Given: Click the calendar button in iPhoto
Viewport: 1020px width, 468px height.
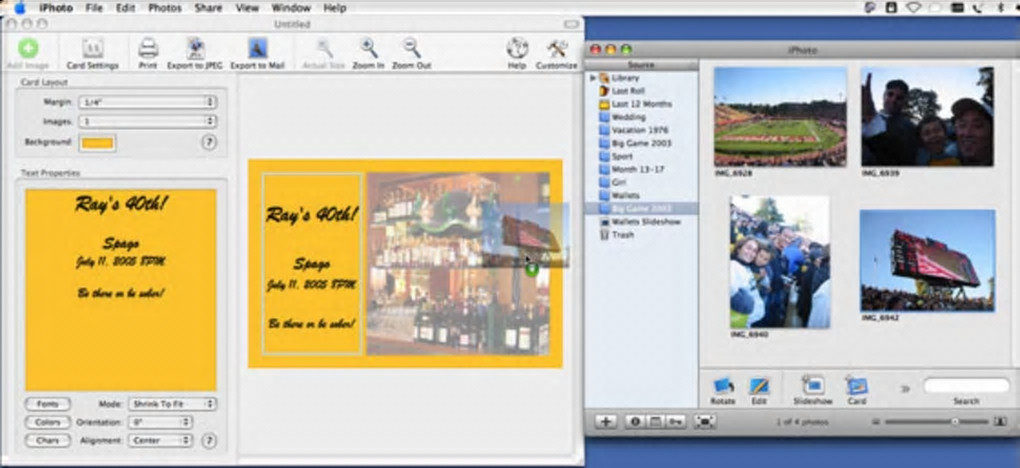Looking at the screenshot, I should 656,422.
